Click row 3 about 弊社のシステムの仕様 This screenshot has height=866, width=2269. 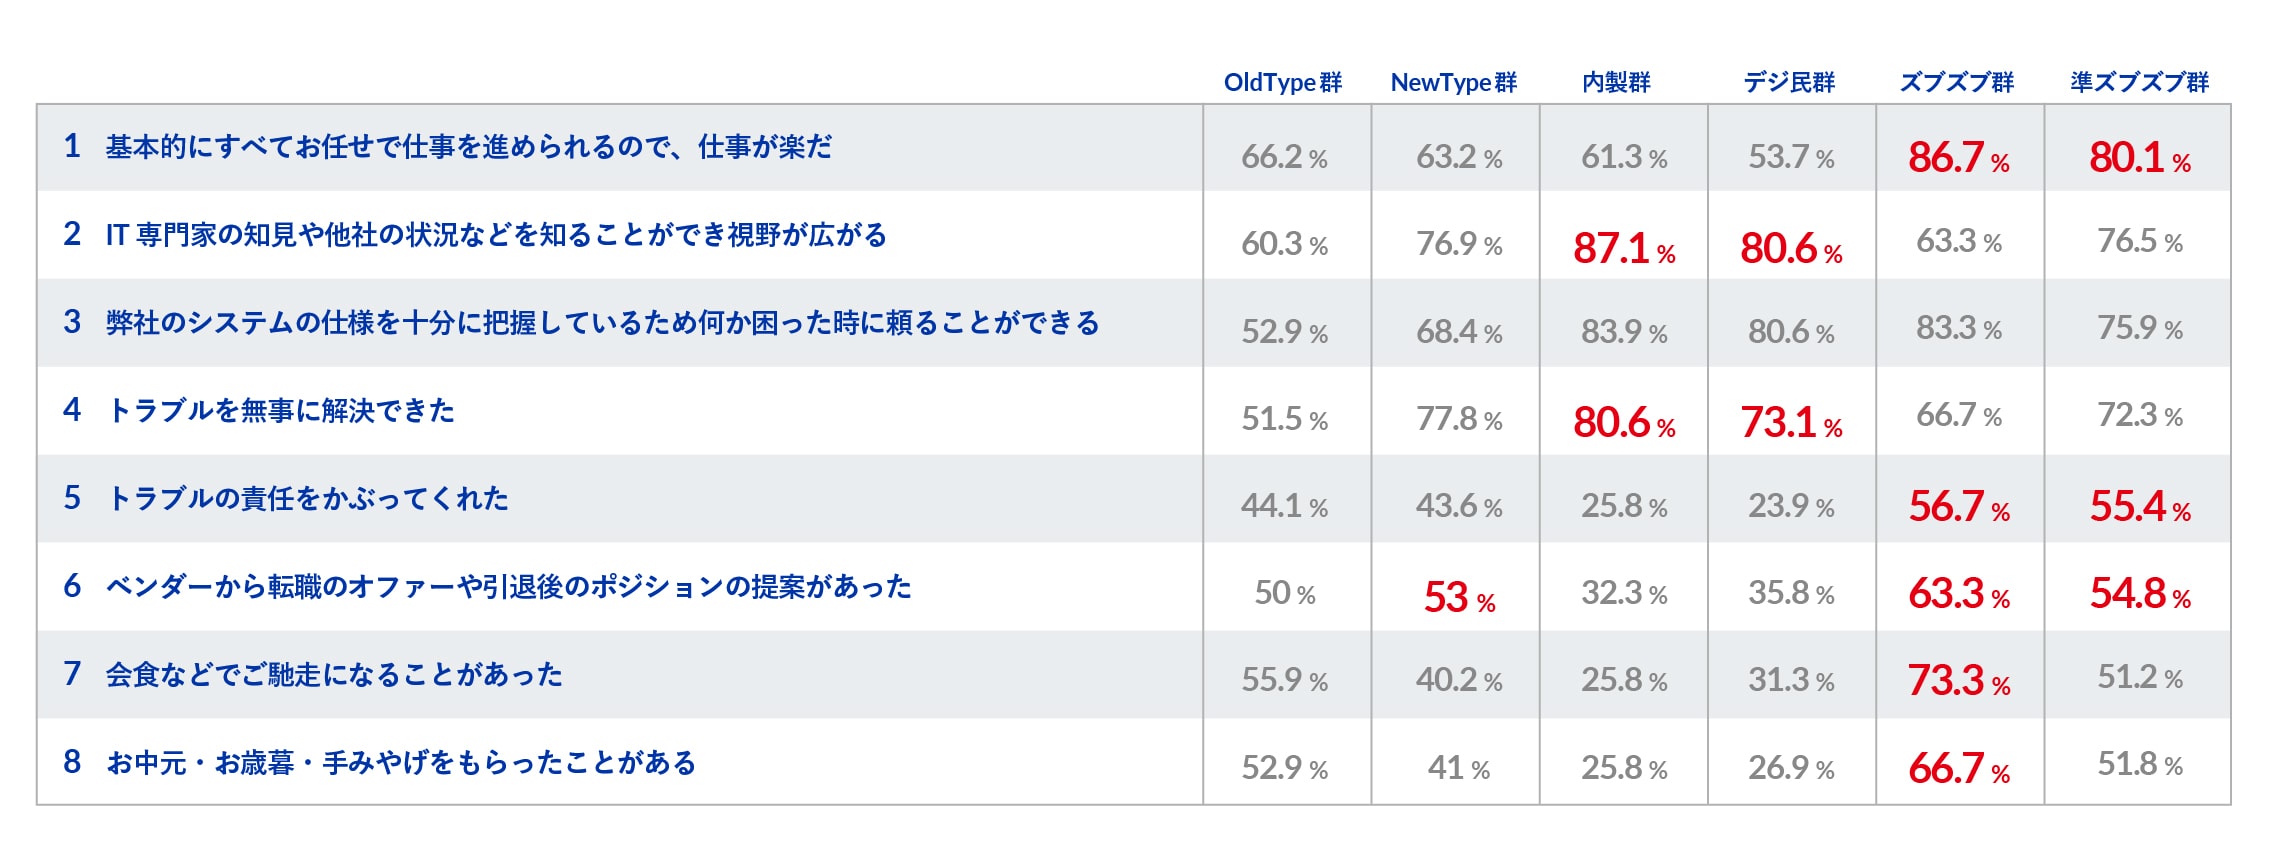(602, 323)
